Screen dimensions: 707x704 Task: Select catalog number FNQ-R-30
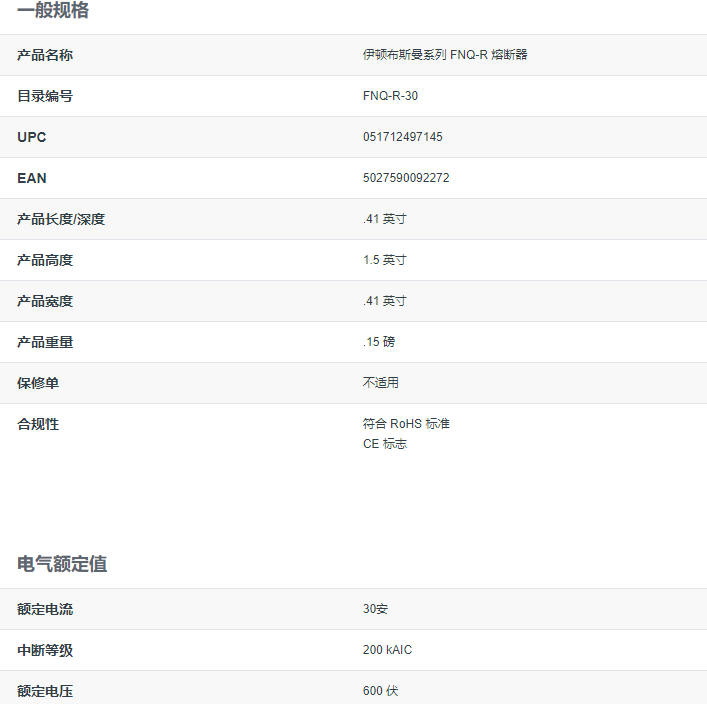(x=390, y=96)
